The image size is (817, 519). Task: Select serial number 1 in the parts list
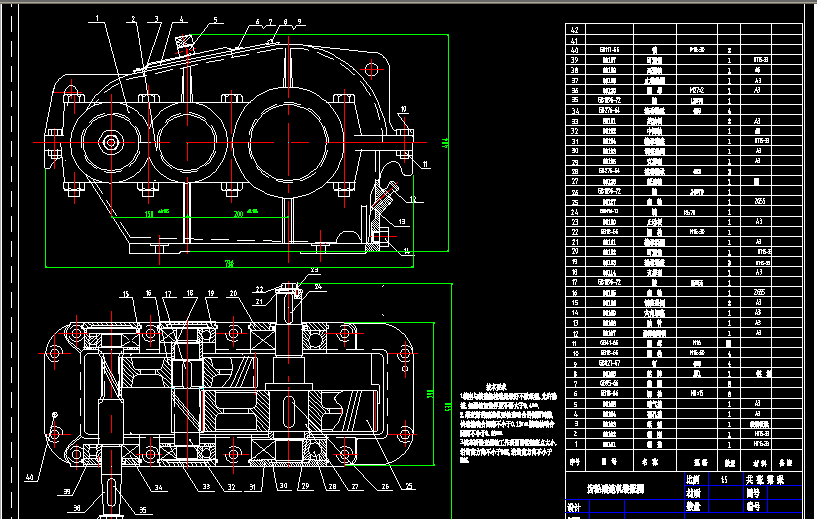(576, 444)
